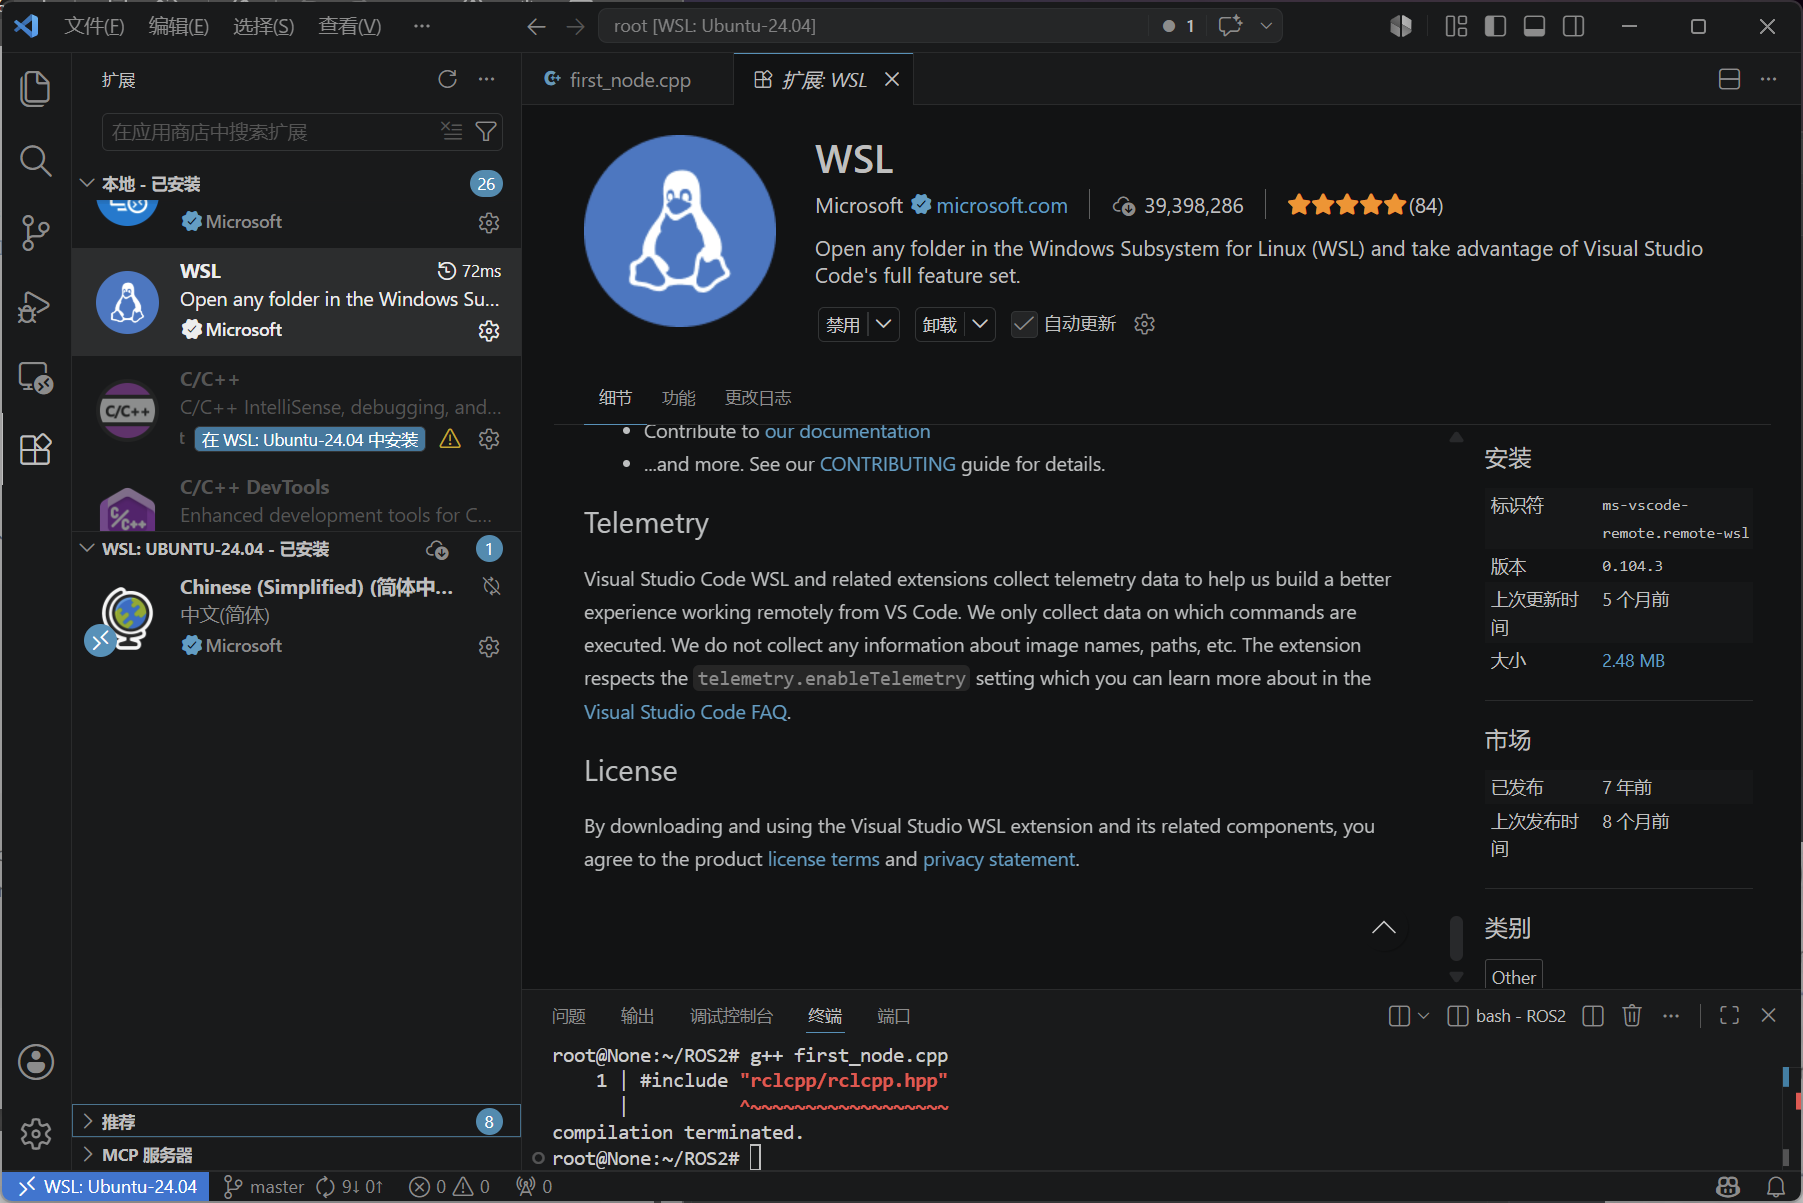
Task: Open the File menu
Action: pos(94,26)
